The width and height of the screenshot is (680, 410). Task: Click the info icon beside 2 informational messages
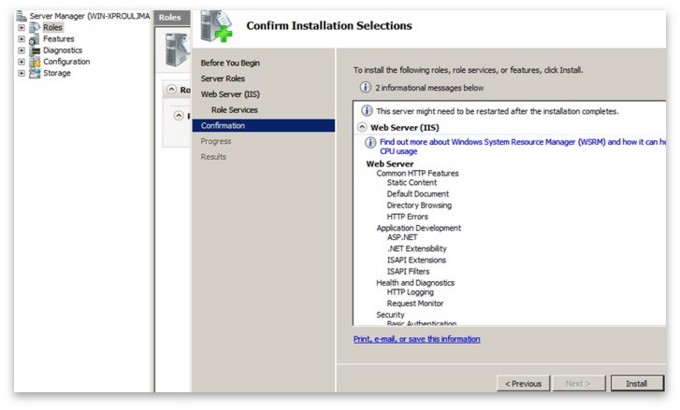[366, 88]
